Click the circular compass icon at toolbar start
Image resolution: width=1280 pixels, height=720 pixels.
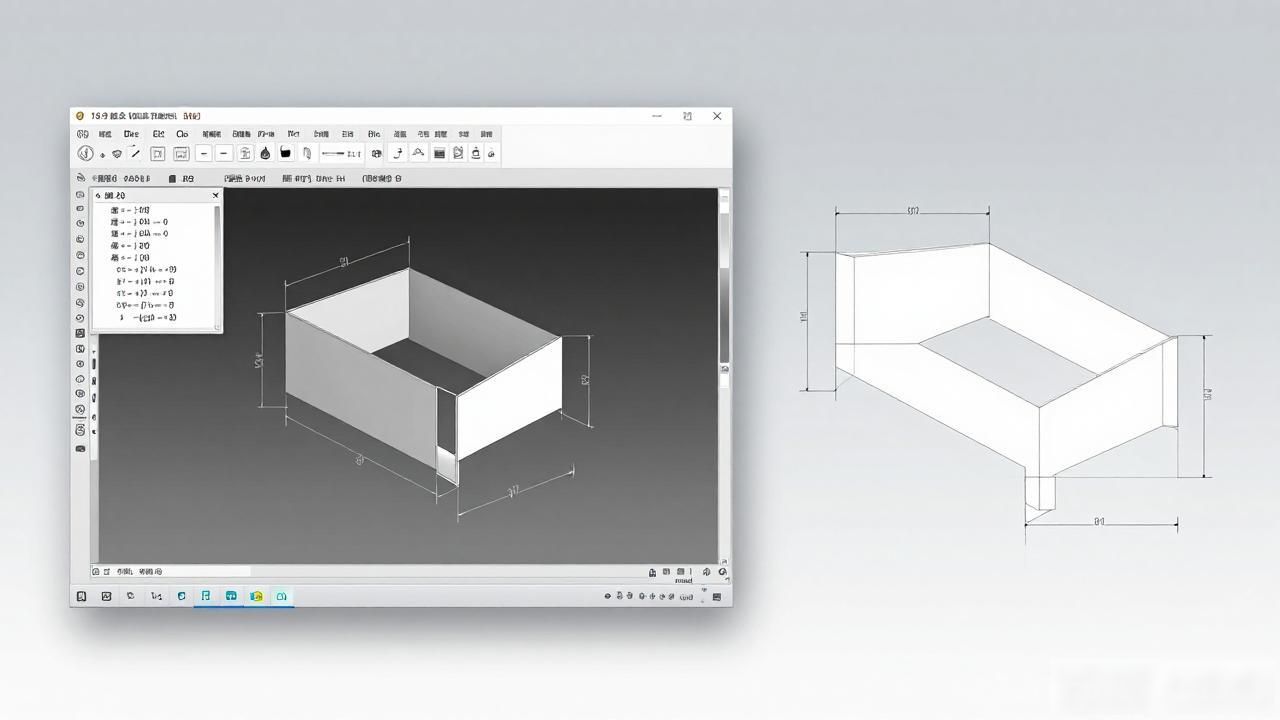pyautogui.click(x=85, y=153)
